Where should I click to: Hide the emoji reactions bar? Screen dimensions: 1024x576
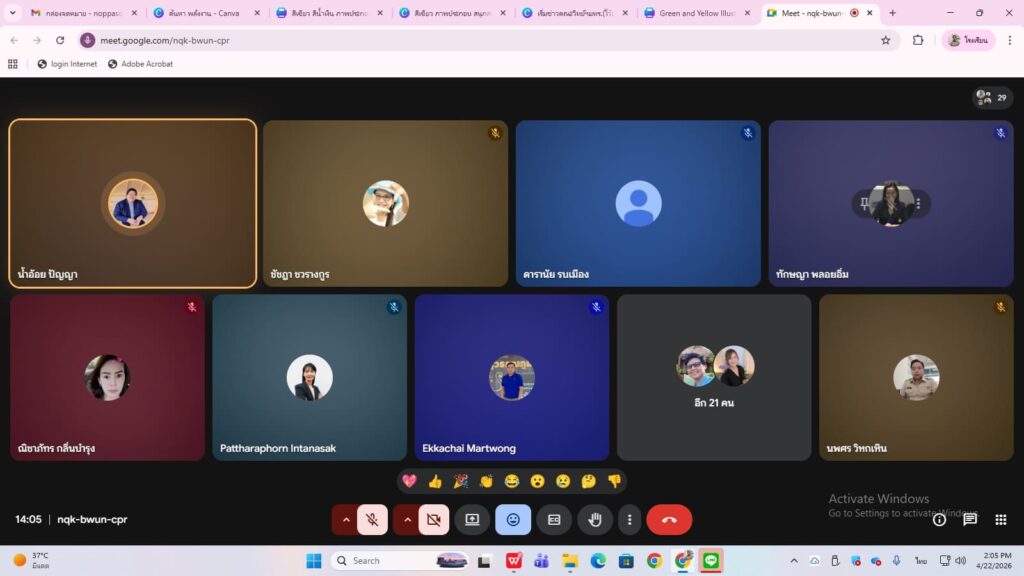click(513, 520)
